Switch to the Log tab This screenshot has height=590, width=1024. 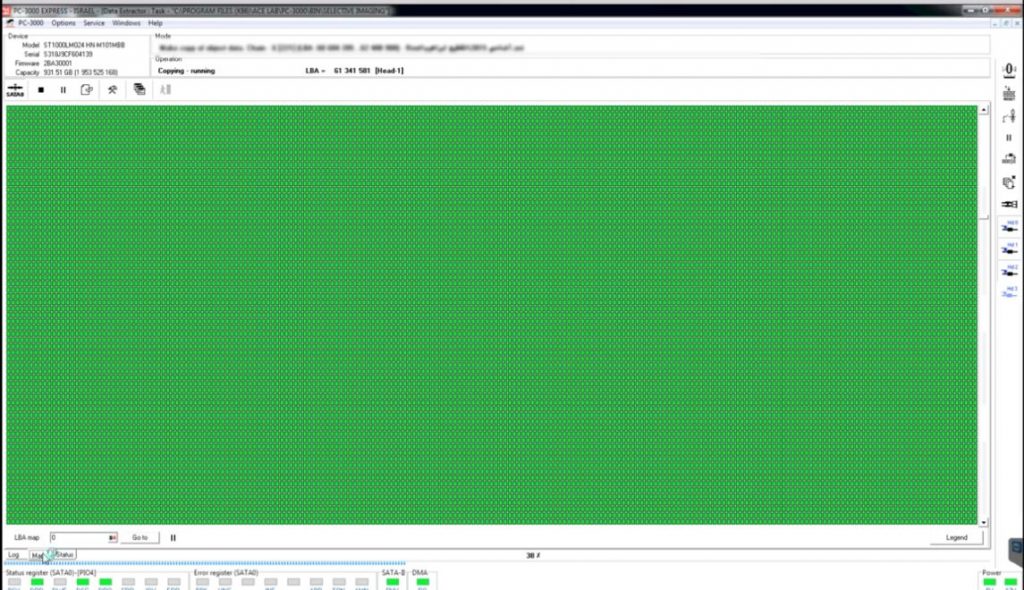14,554
